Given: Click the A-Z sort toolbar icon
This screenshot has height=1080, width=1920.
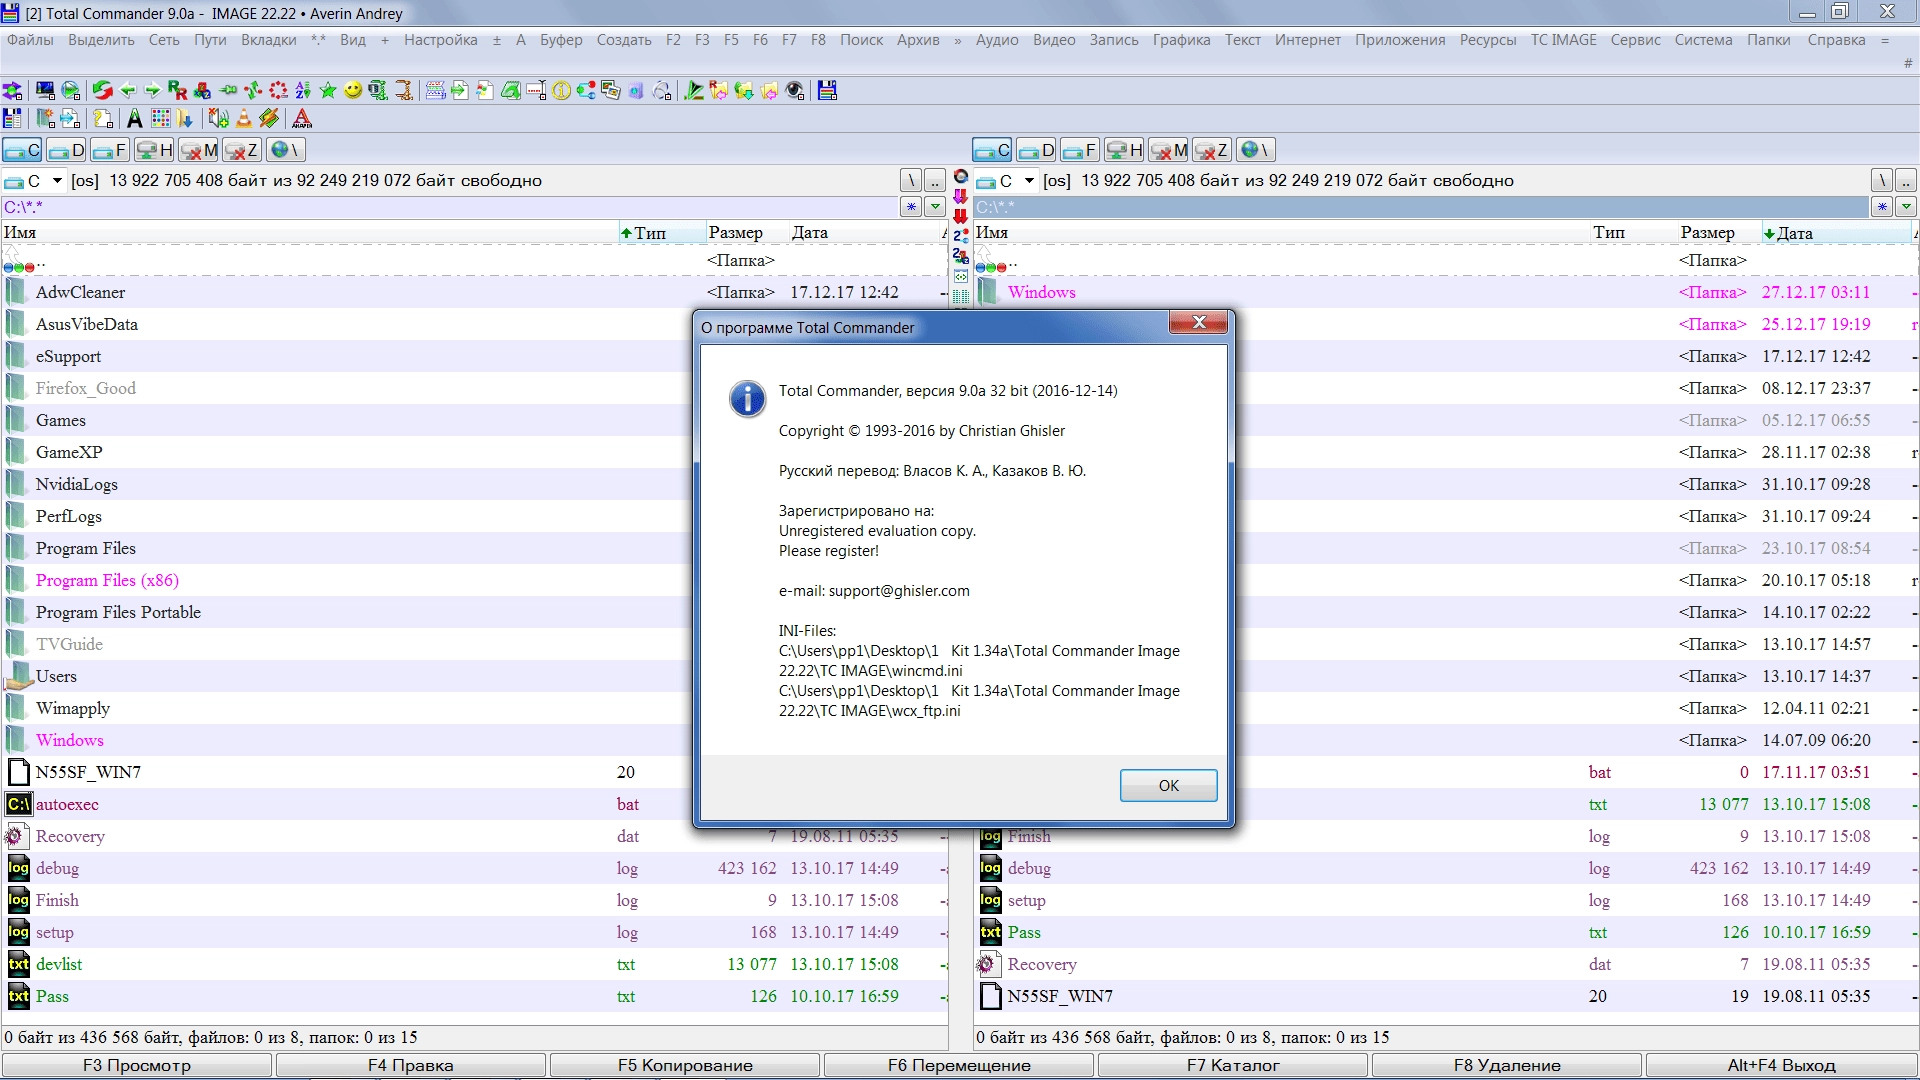Looking at the screenshot, I should [x=303, y=90].
